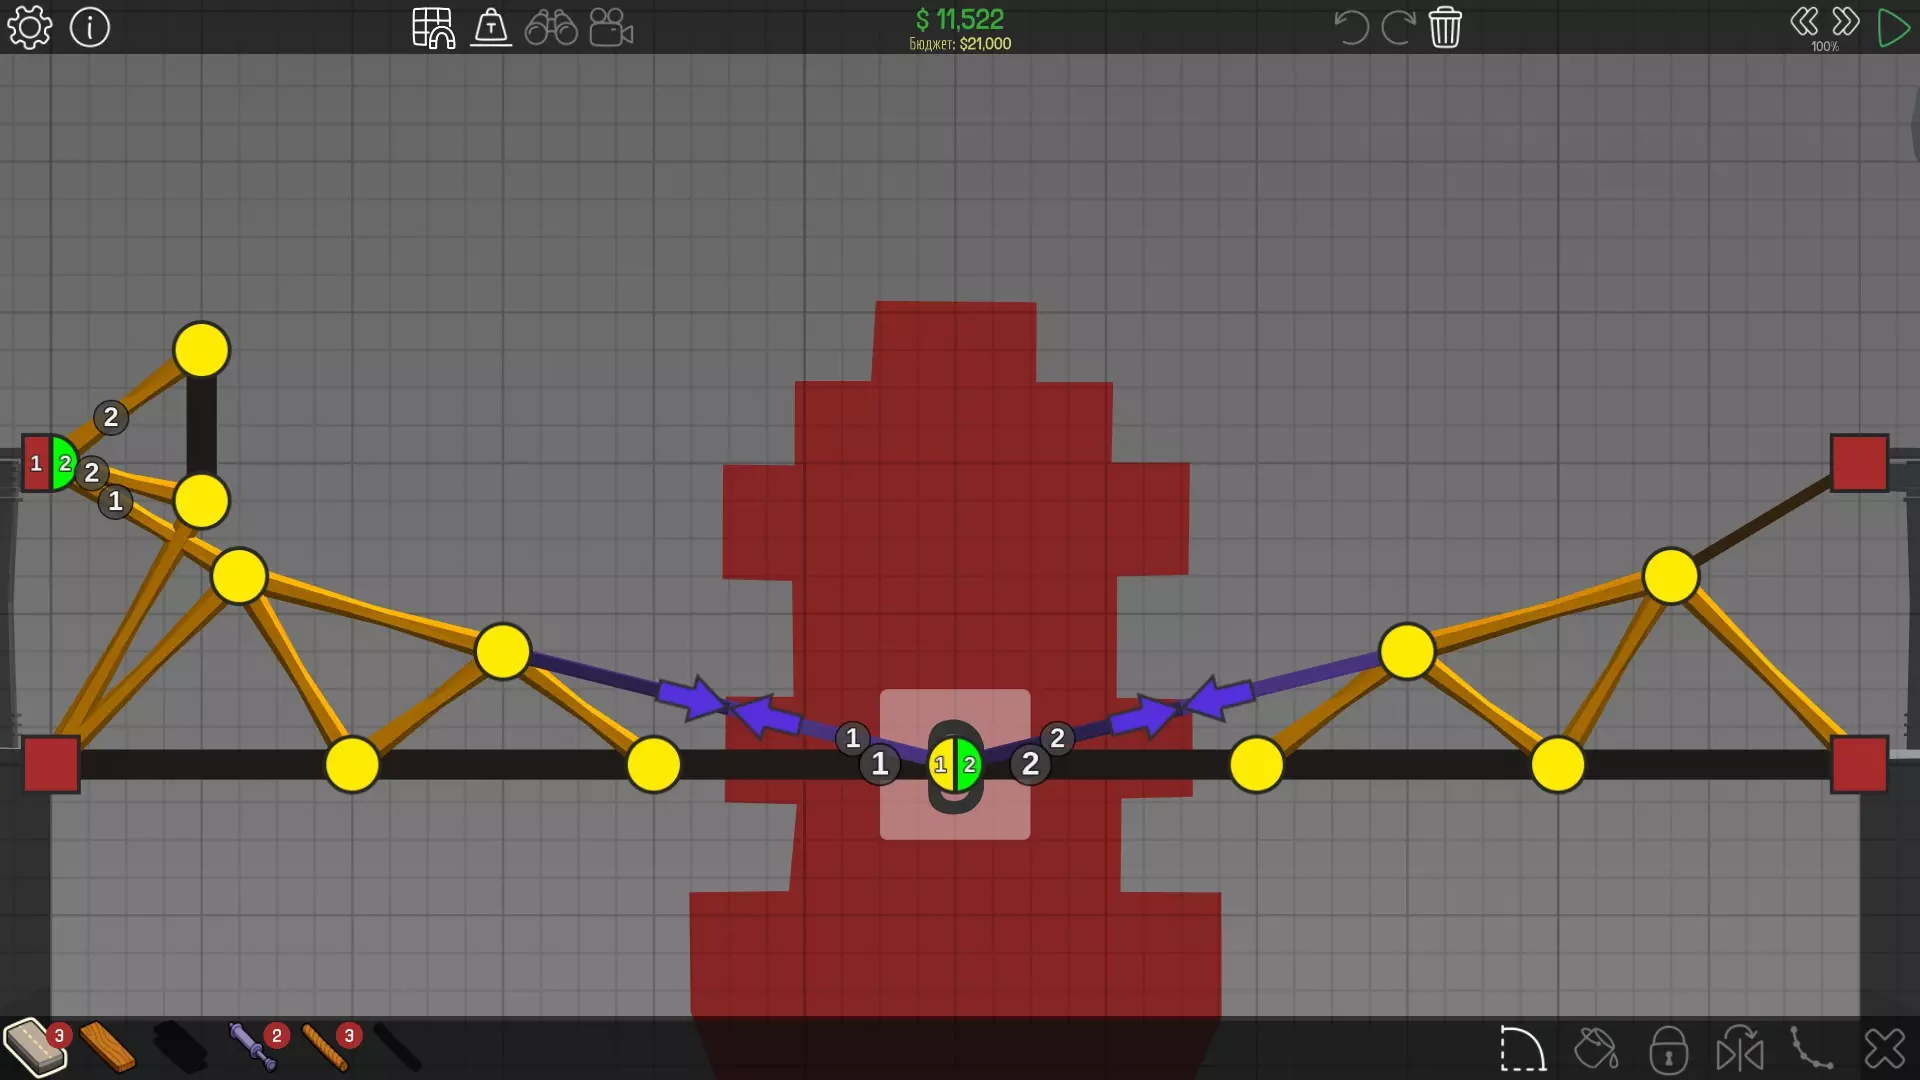Select the paint bucket fill tool

point(1595,1050)
